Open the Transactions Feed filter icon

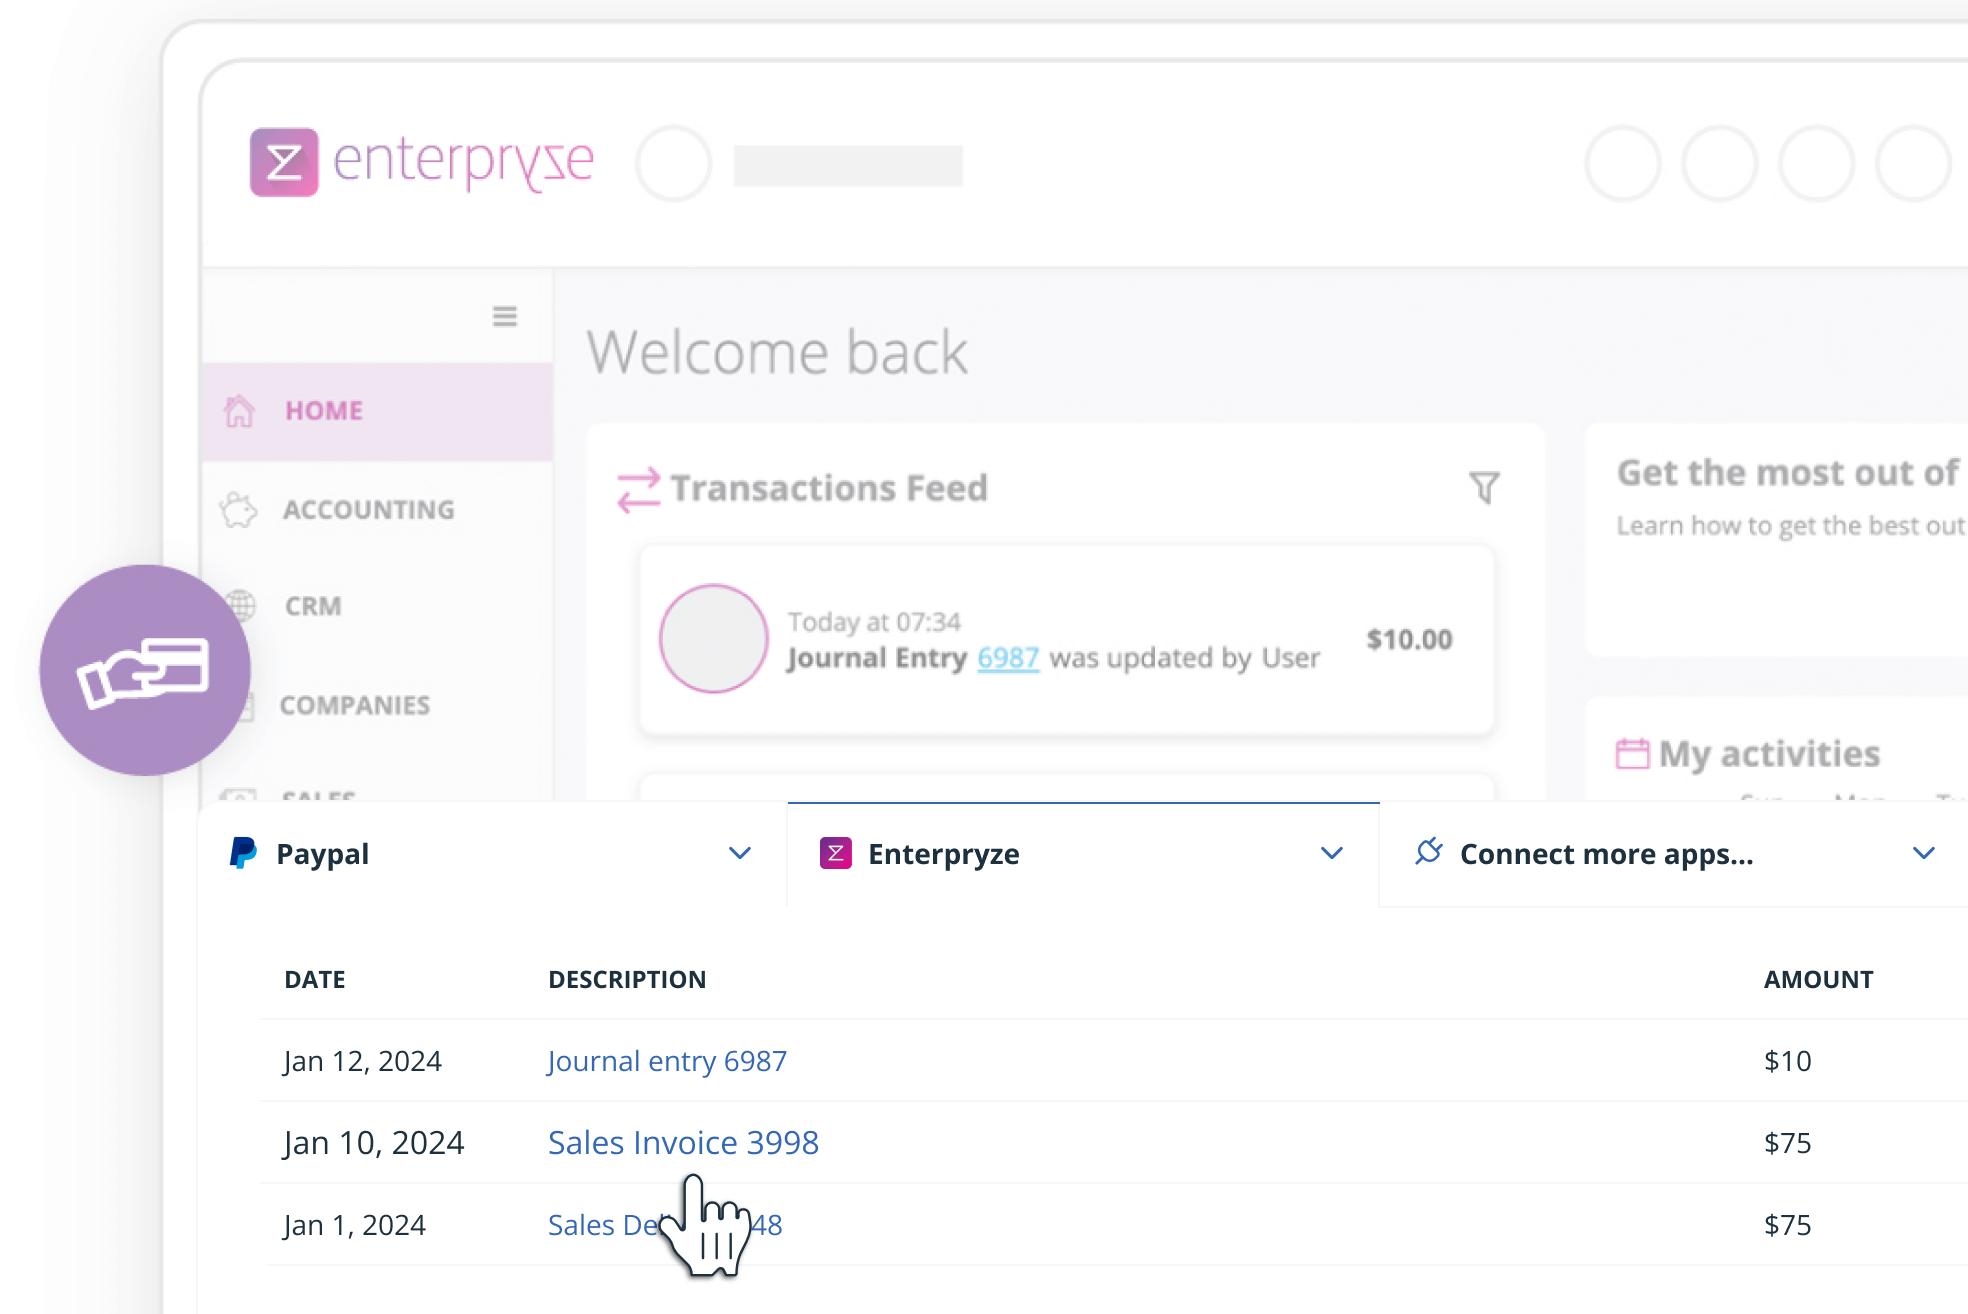tap(1484, 488)
